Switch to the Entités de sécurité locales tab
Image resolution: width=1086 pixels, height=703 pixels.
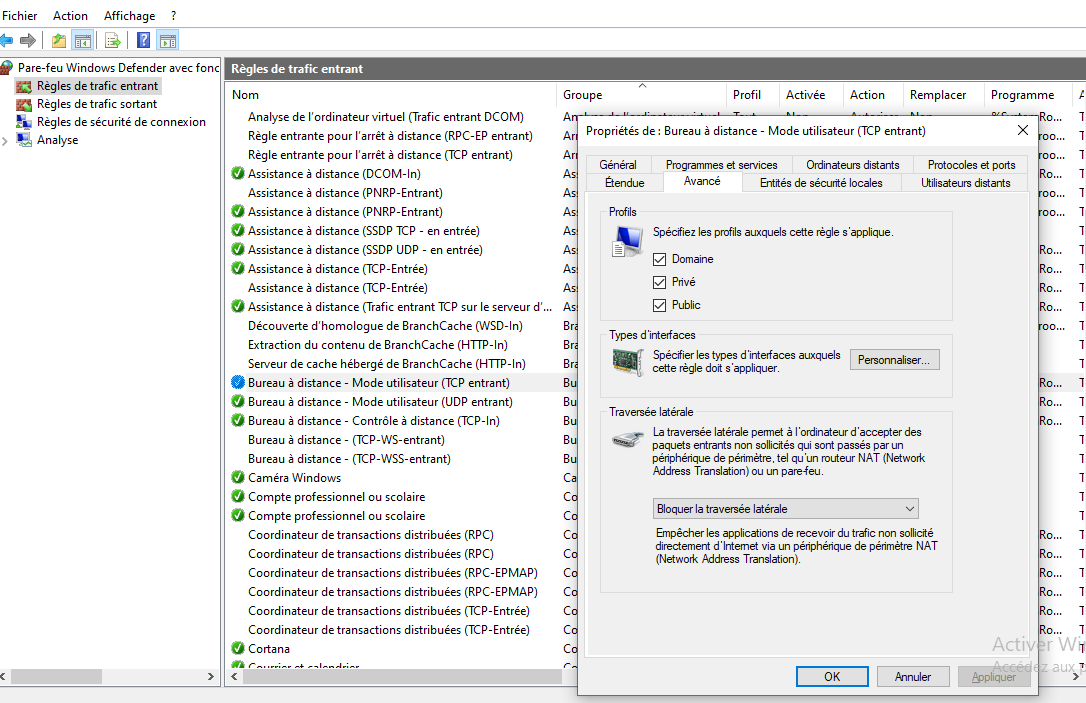pyautogui.click(x=821, y=183)
